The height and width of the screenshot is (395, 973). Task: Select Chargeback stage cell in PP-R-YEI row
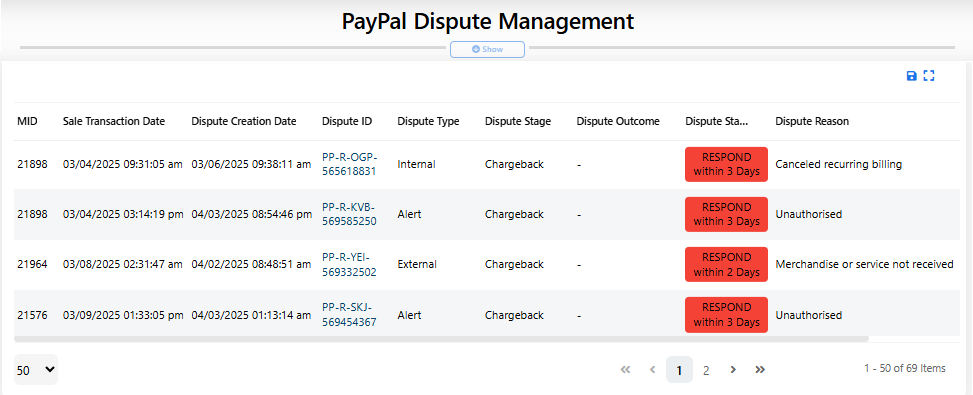[x=514, y=264]
